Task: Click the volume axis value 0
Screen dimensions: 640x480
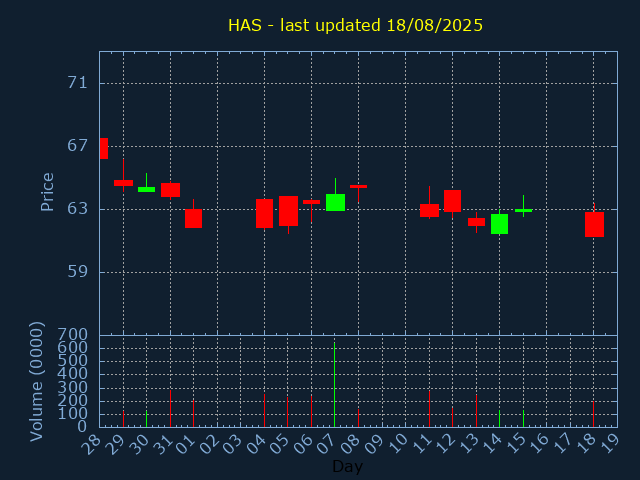Action: coord(82,427)
